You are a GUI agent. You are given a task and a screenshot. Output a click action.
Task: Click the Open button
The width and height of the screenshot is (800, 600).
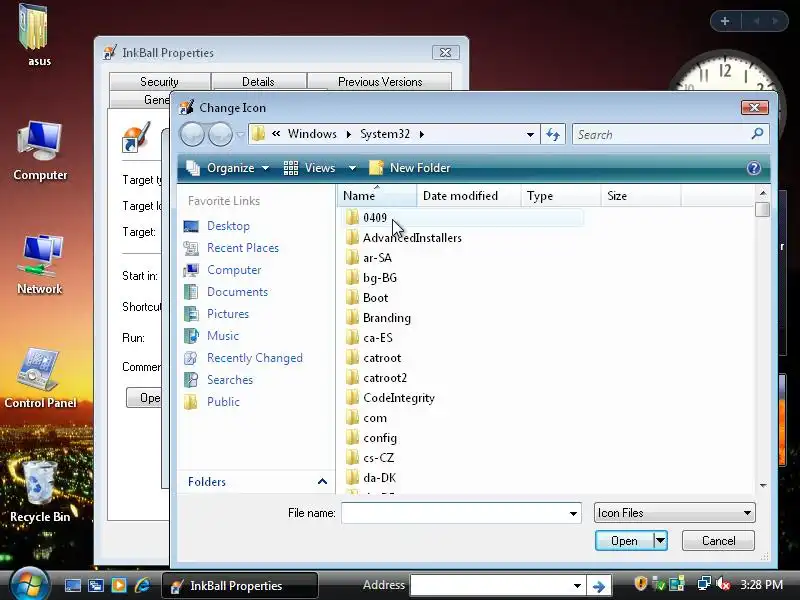coord(624,540)
